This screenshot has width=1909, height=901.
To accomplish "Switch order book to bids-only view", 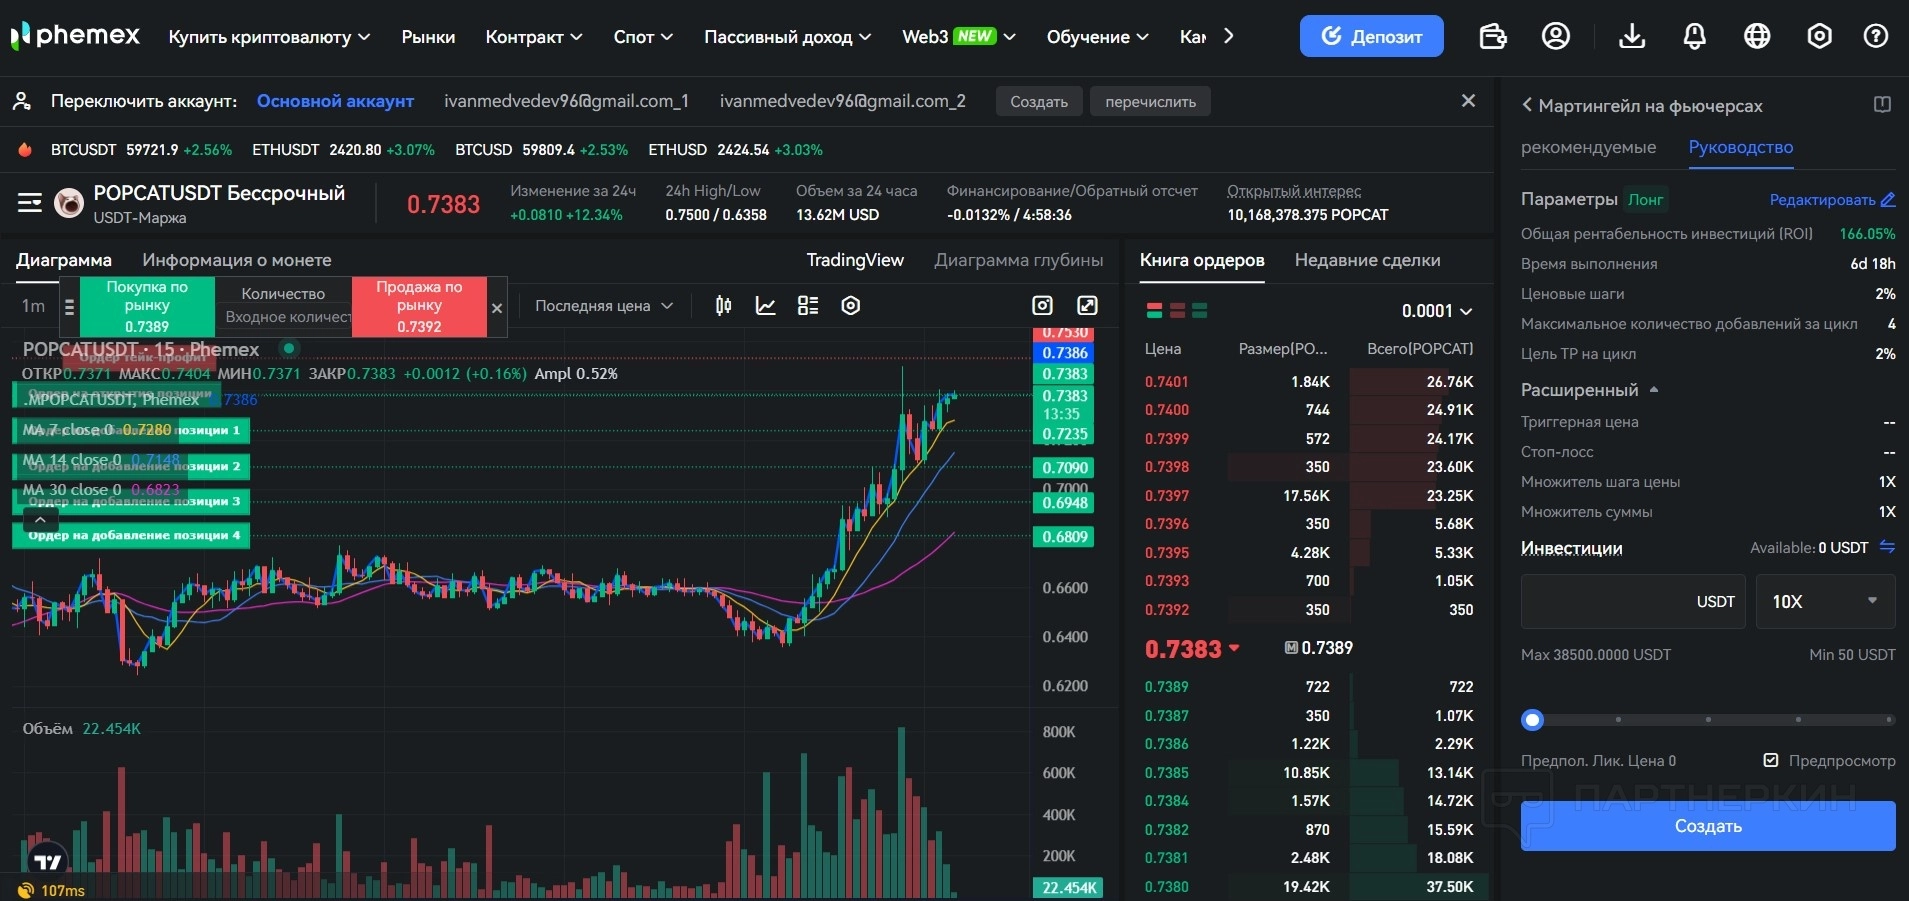I will click(x=1199, y=311).
